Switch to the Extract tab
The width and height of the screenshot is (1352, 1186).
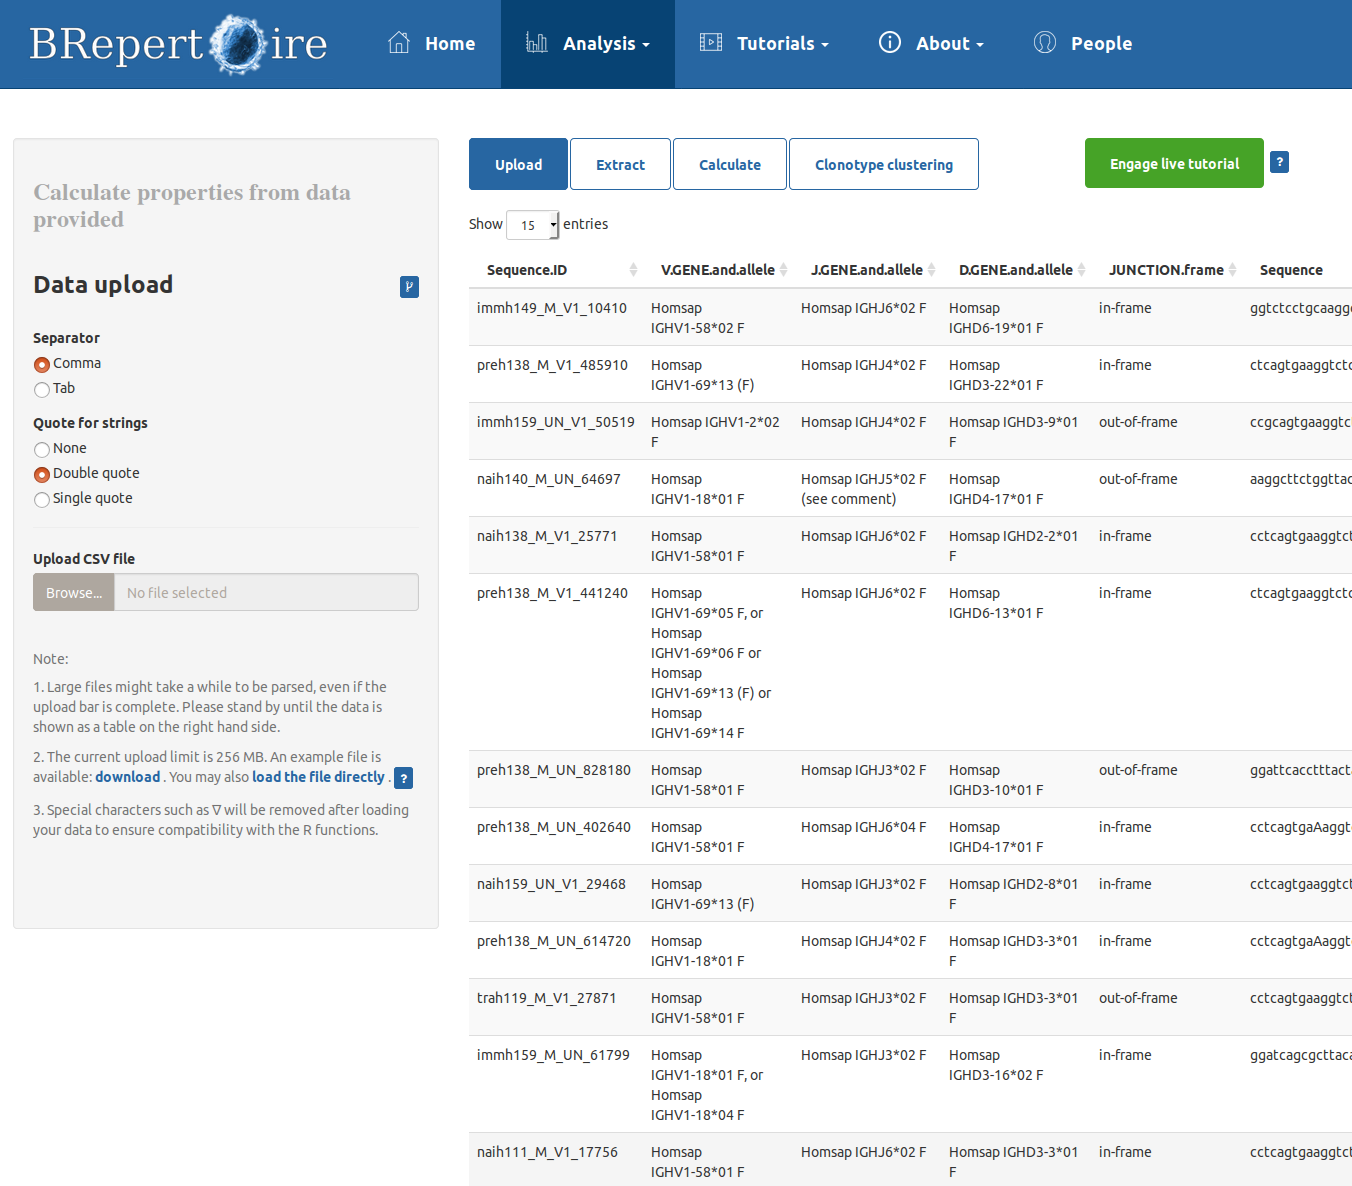coord(620,165)
